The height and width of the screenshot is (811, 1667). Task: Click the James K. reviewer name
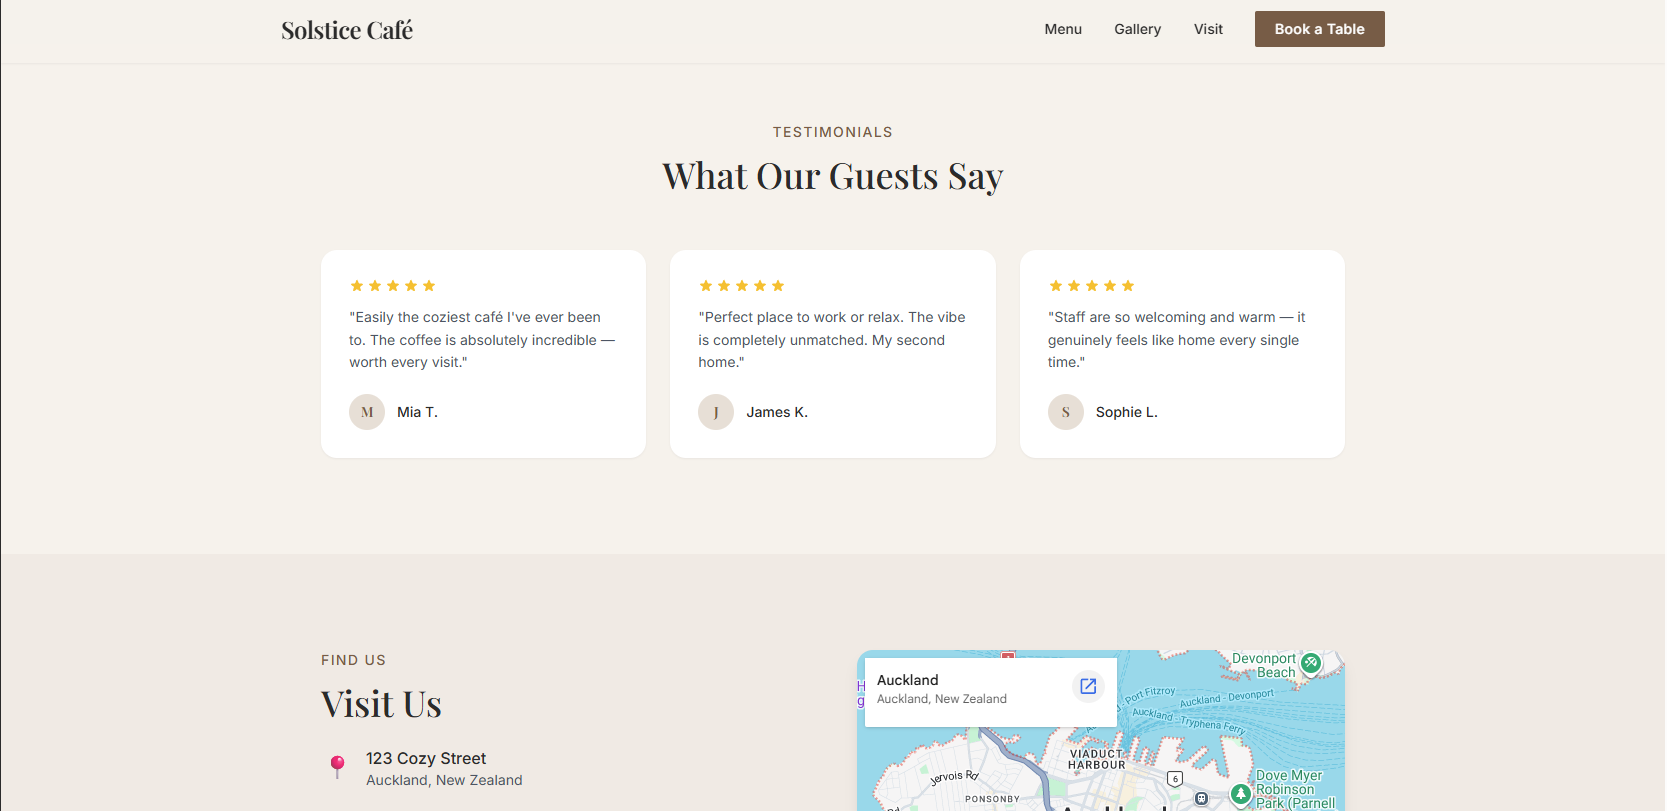pos(777,412)
